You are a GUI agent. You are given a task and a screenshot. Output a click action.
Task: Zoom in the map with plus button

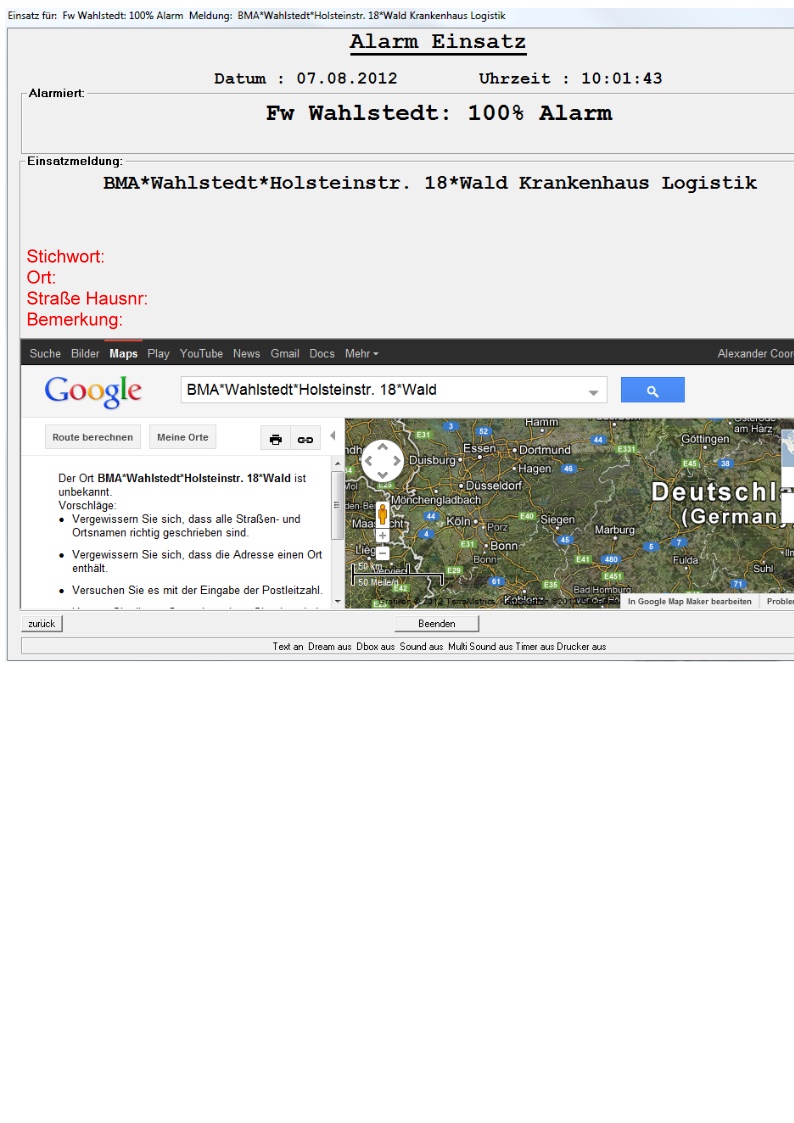[382, 536]
